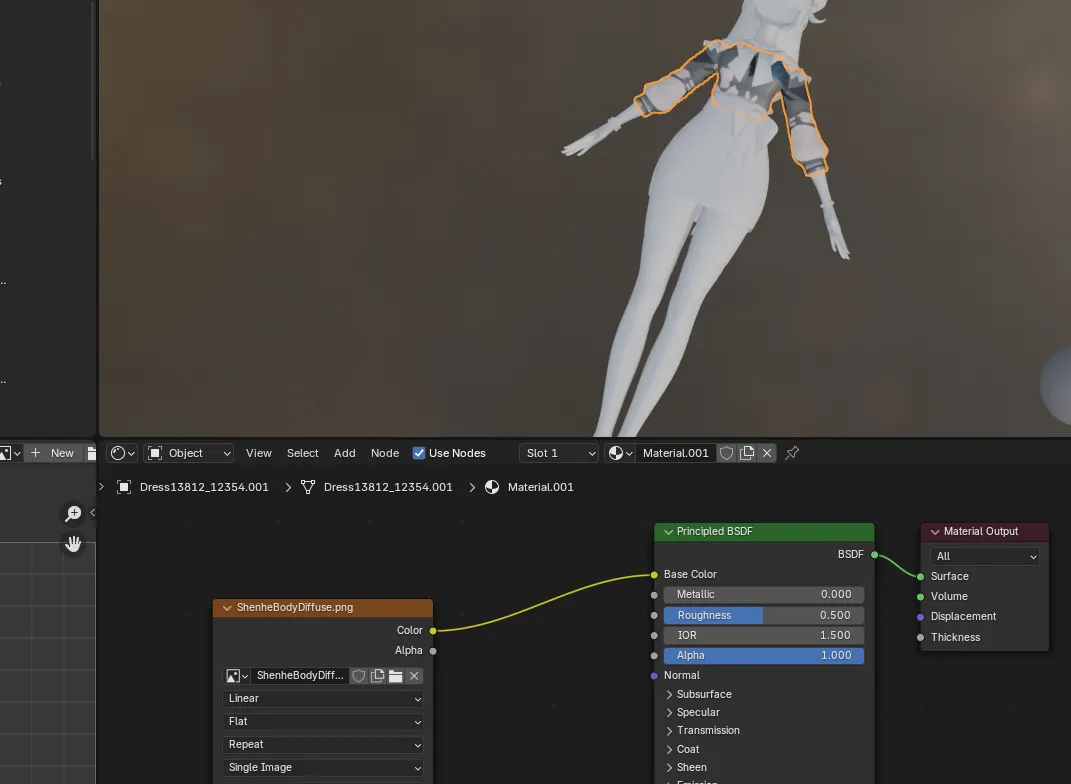Click the Base Color input socket
Image resolution: width=1071 pixels, height=784 pixels.
click(654, 575)
